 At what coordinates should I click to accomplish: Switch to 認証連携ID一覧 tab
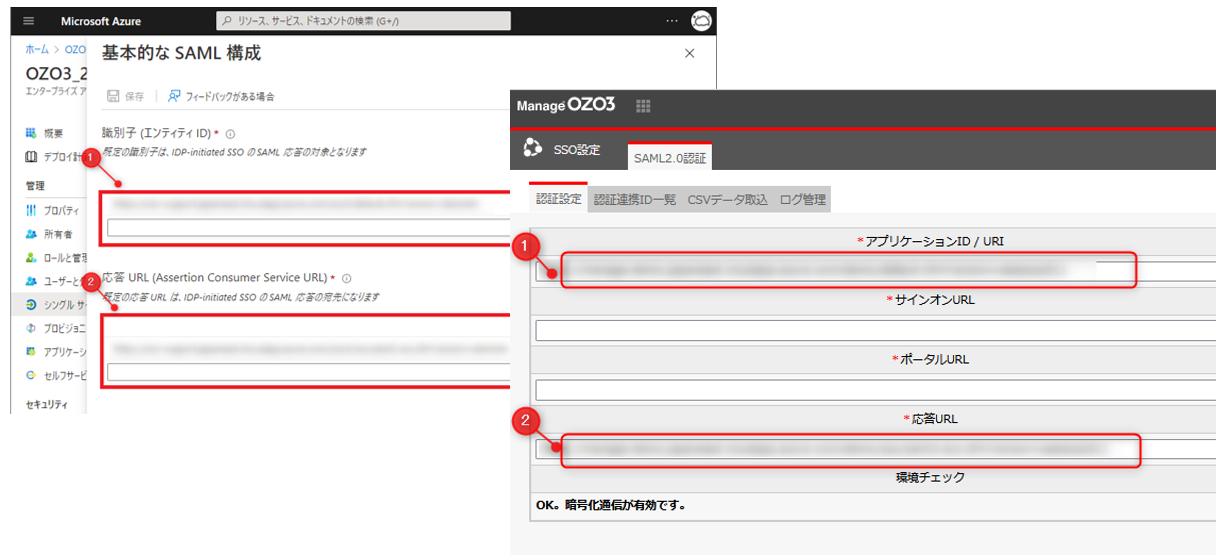[x=635, y=199]
